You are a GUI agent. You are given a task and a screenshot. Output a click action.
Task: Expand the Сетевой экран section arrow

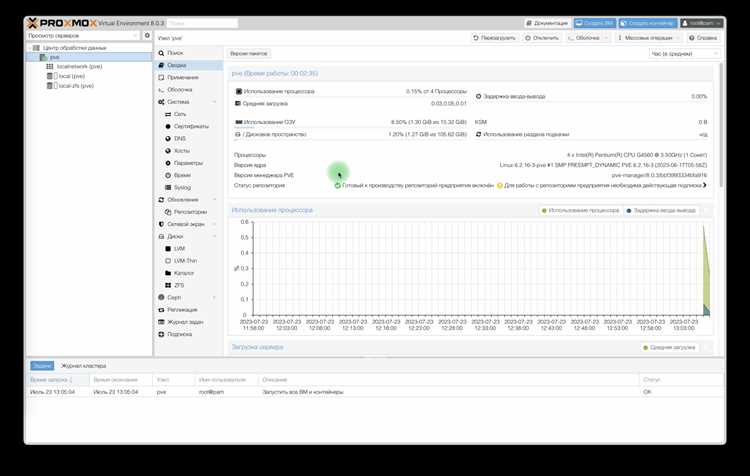click(x=214, y=224)
